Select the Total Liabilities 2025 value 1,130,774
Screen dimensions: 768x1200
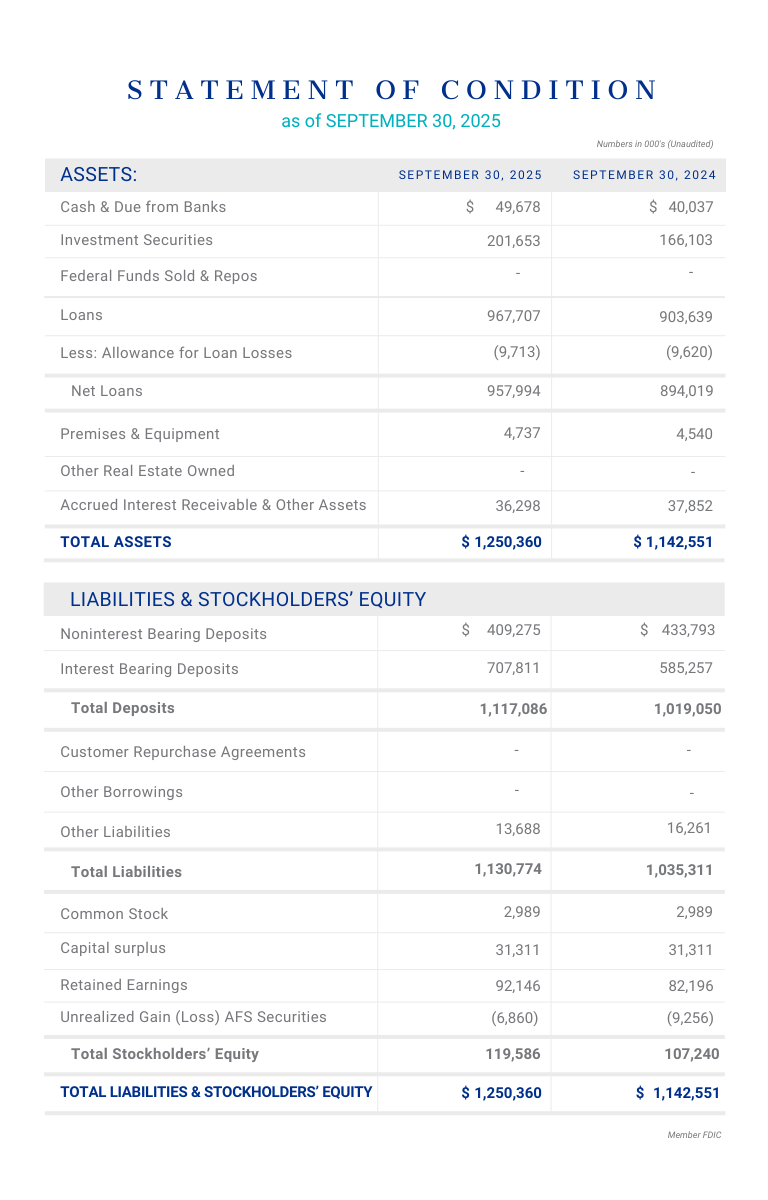click(508, 869)
